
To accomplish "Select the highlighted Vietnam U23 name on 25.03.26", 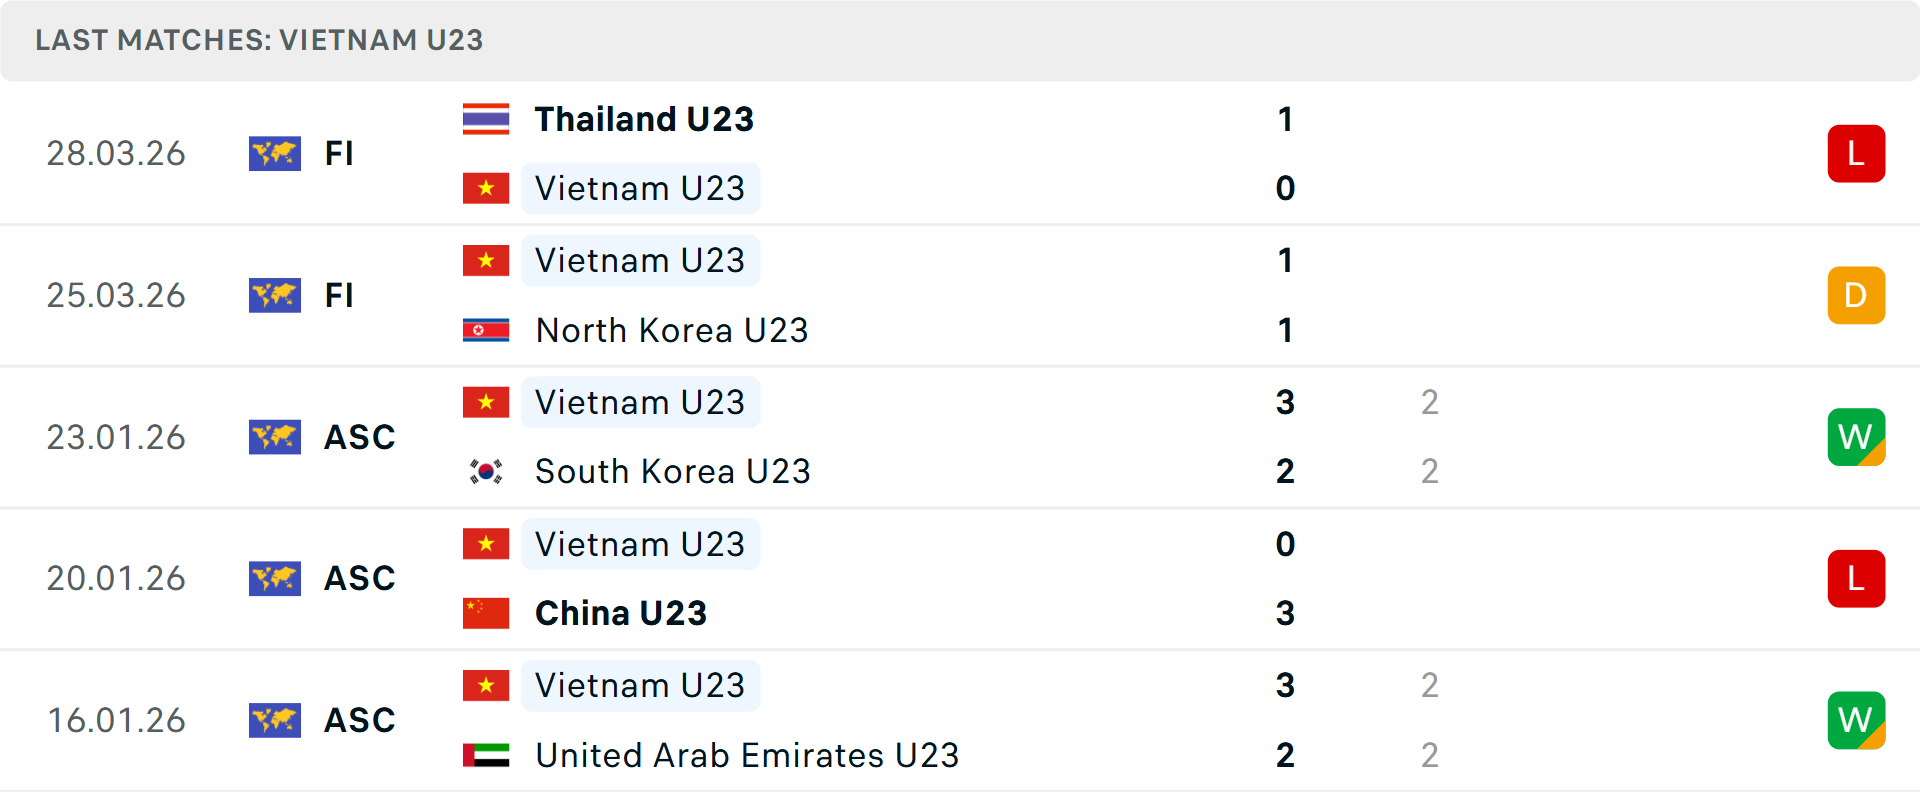I will pos(640,260).
